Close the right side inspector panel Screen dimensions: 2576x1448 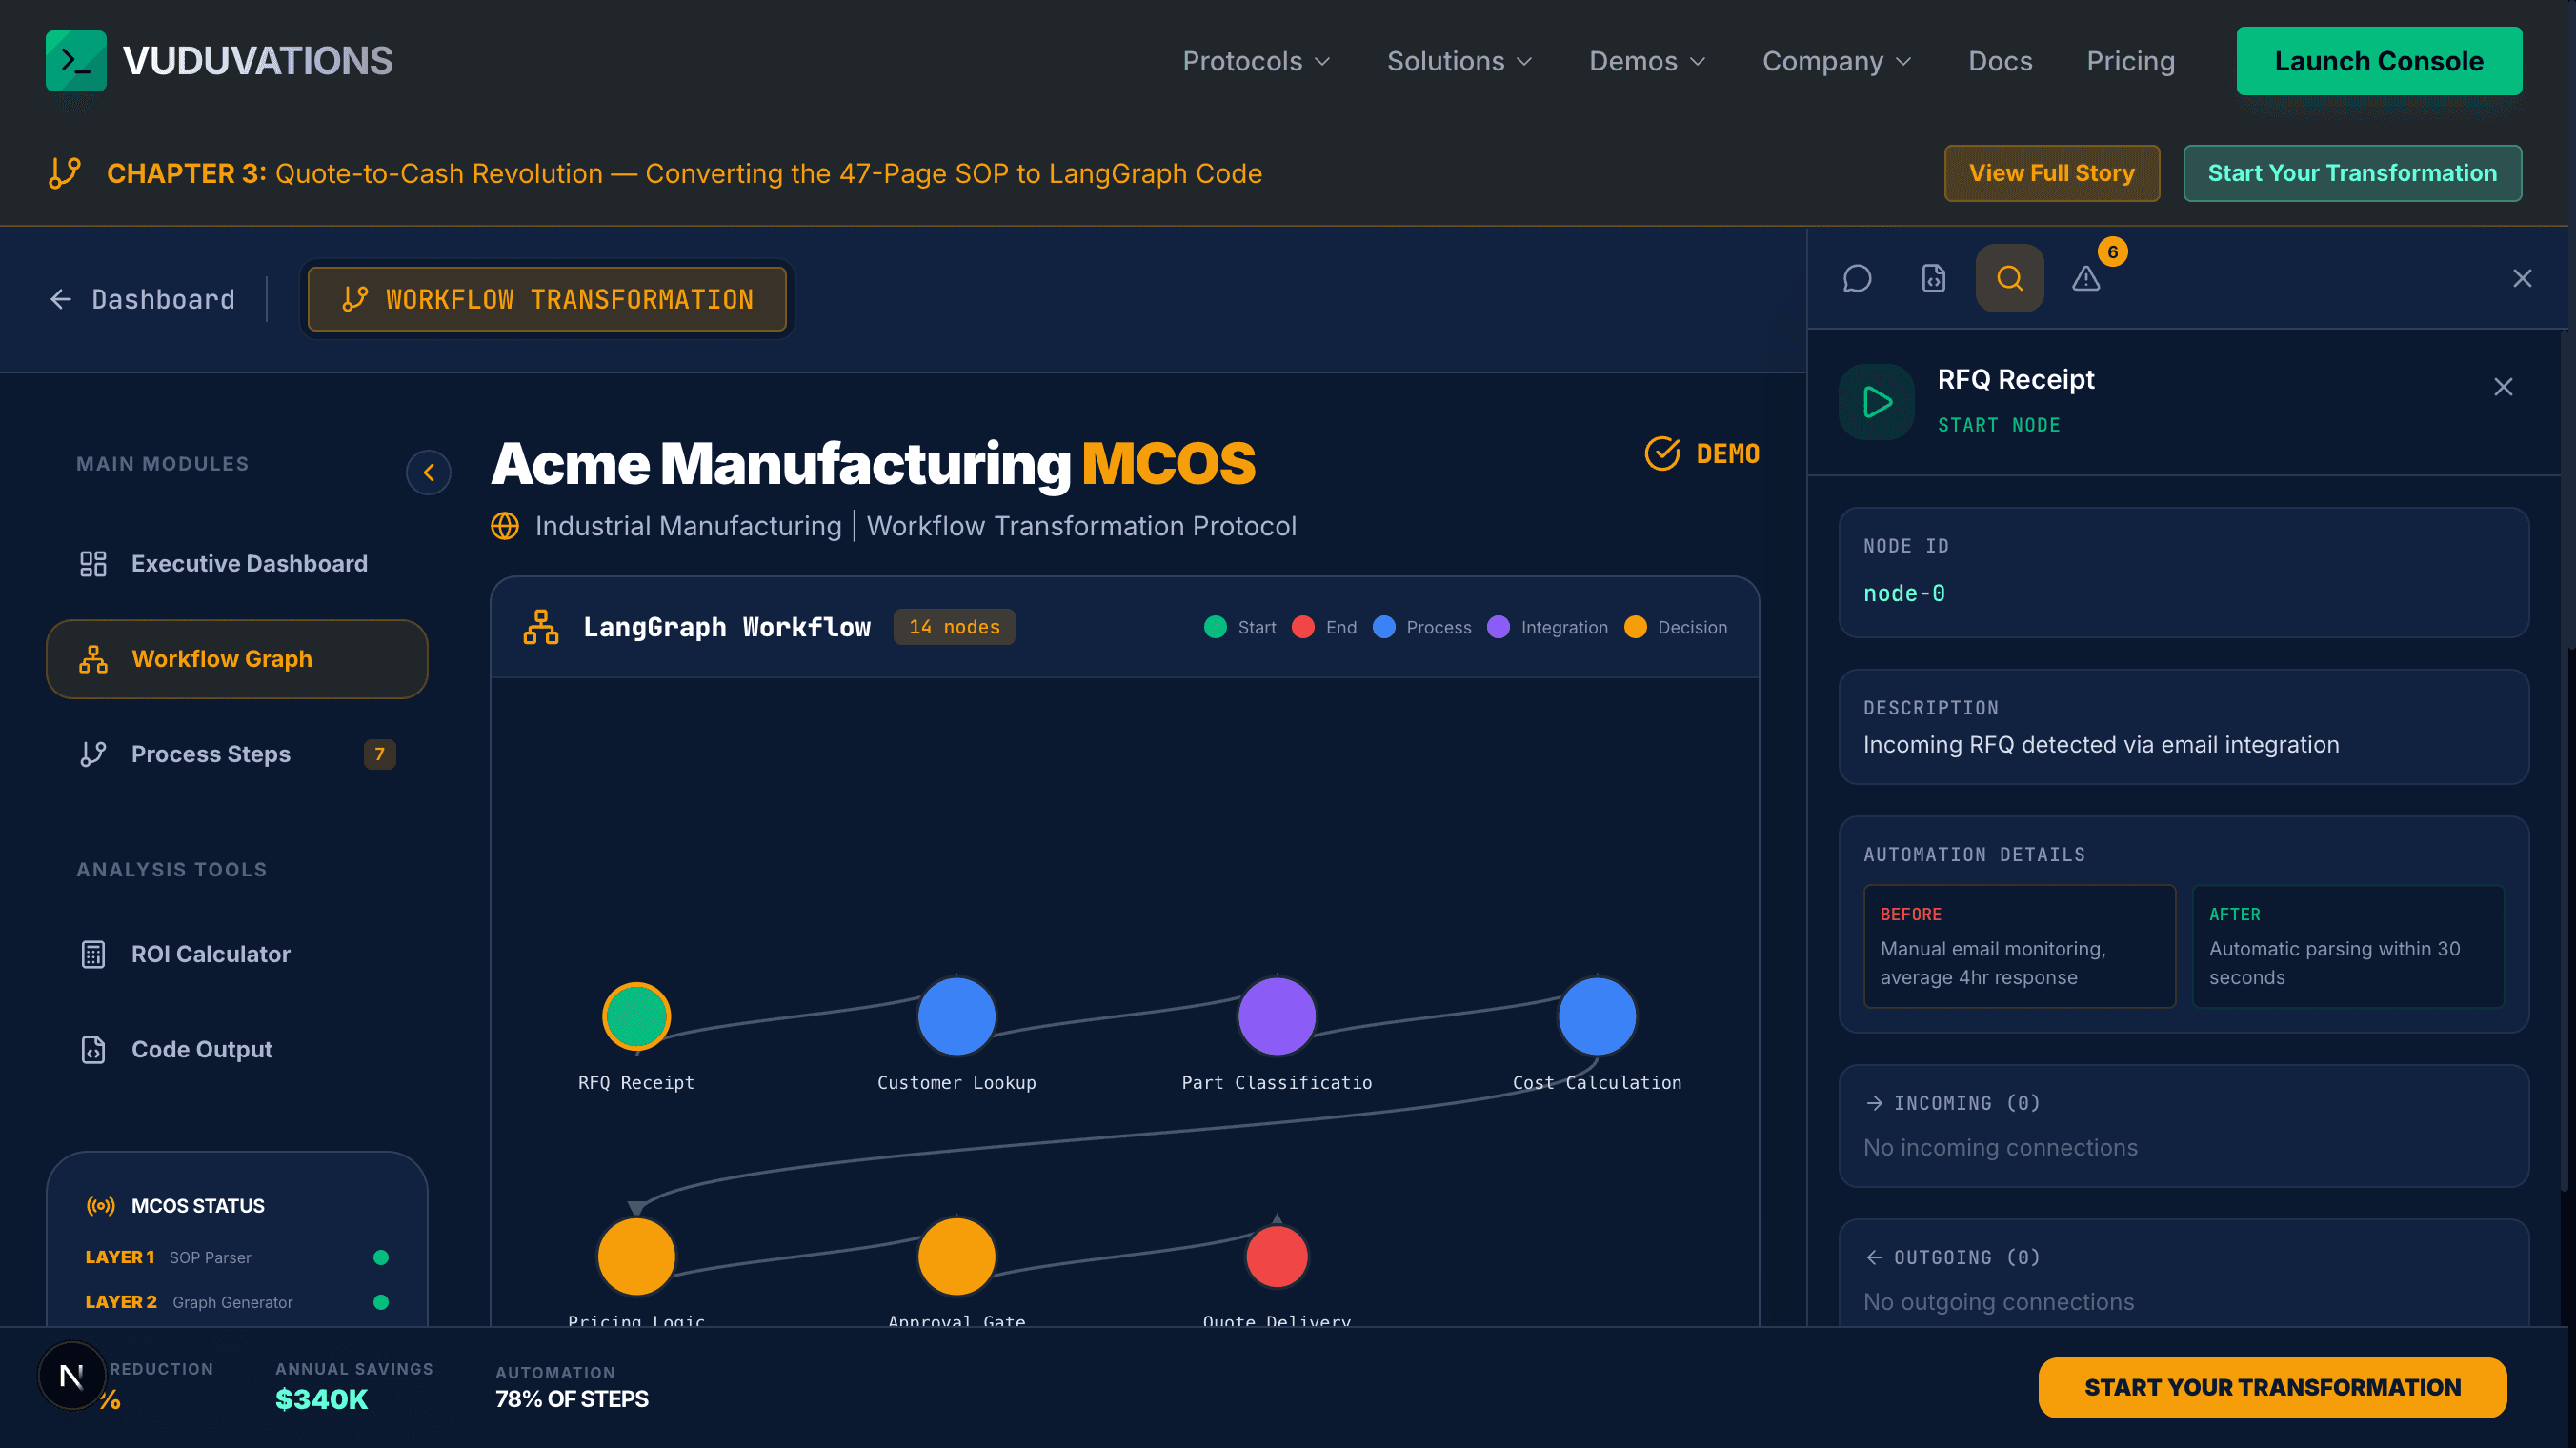click(x=2522, y=278)
